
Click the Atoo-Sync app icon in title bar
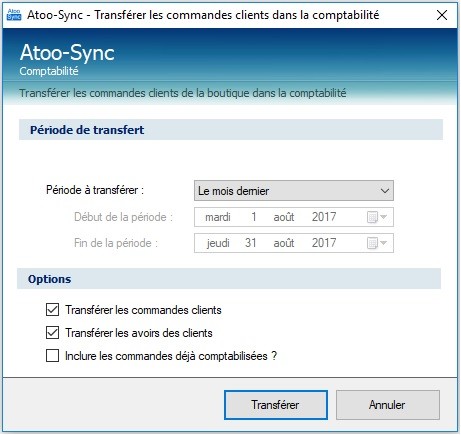pos(14,15)
